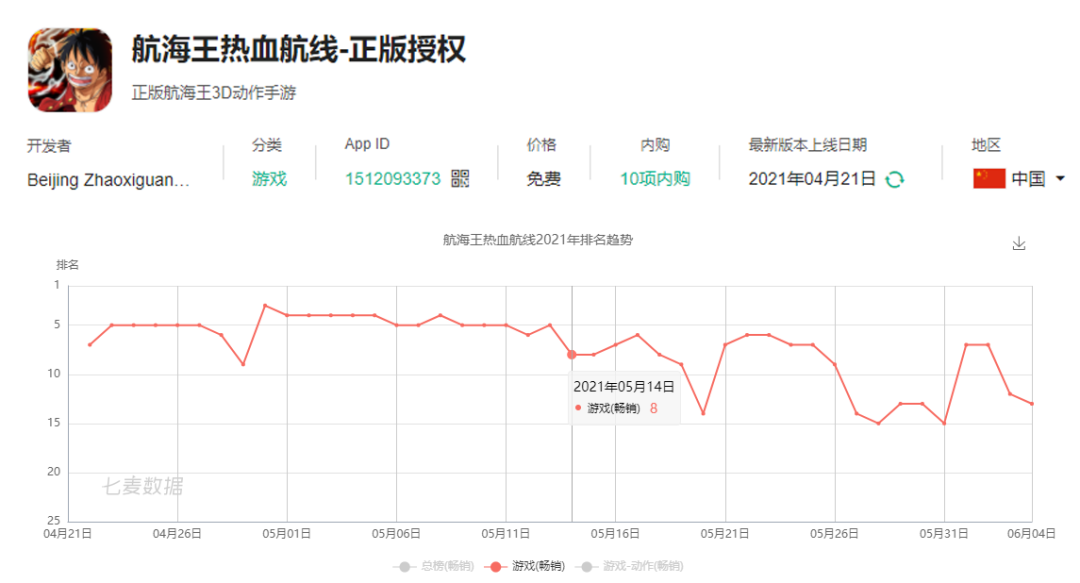Screen dimensions: 1080x583
Task: Click the 开发者 field label
Action: pos(49,146)
